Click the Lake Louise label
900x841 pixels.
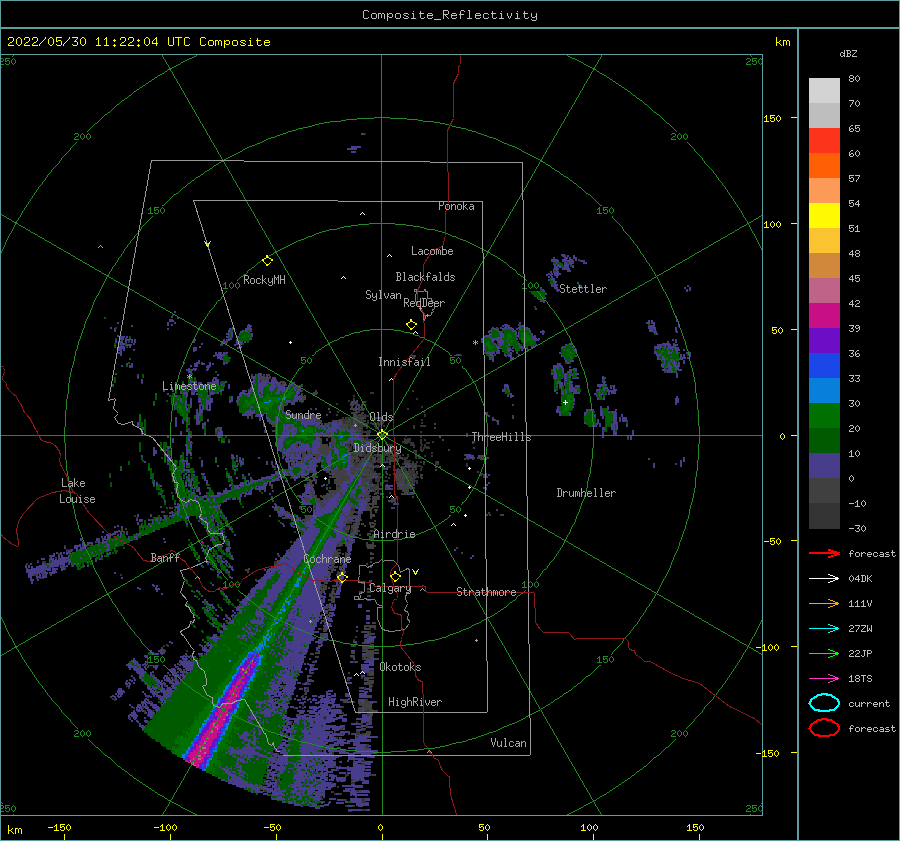[77, 491]
